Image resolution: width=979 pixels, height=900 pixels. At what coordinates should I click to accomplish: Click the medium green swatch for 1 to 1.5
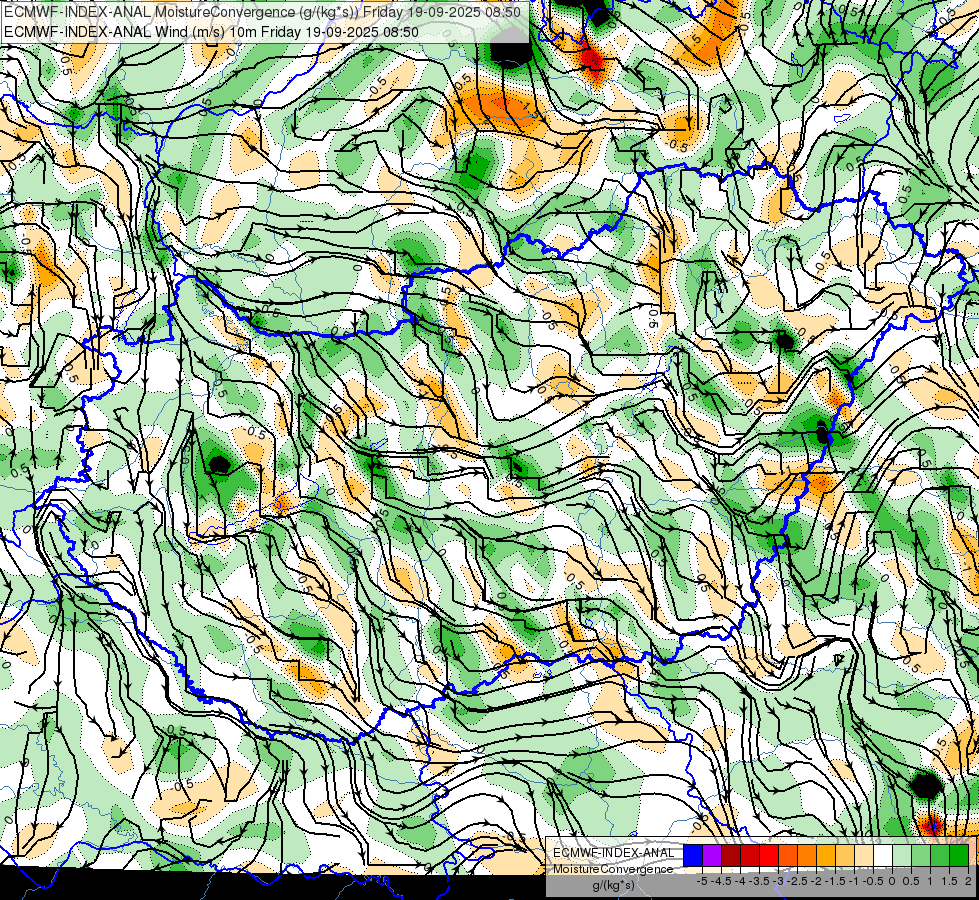pos(940,855)
